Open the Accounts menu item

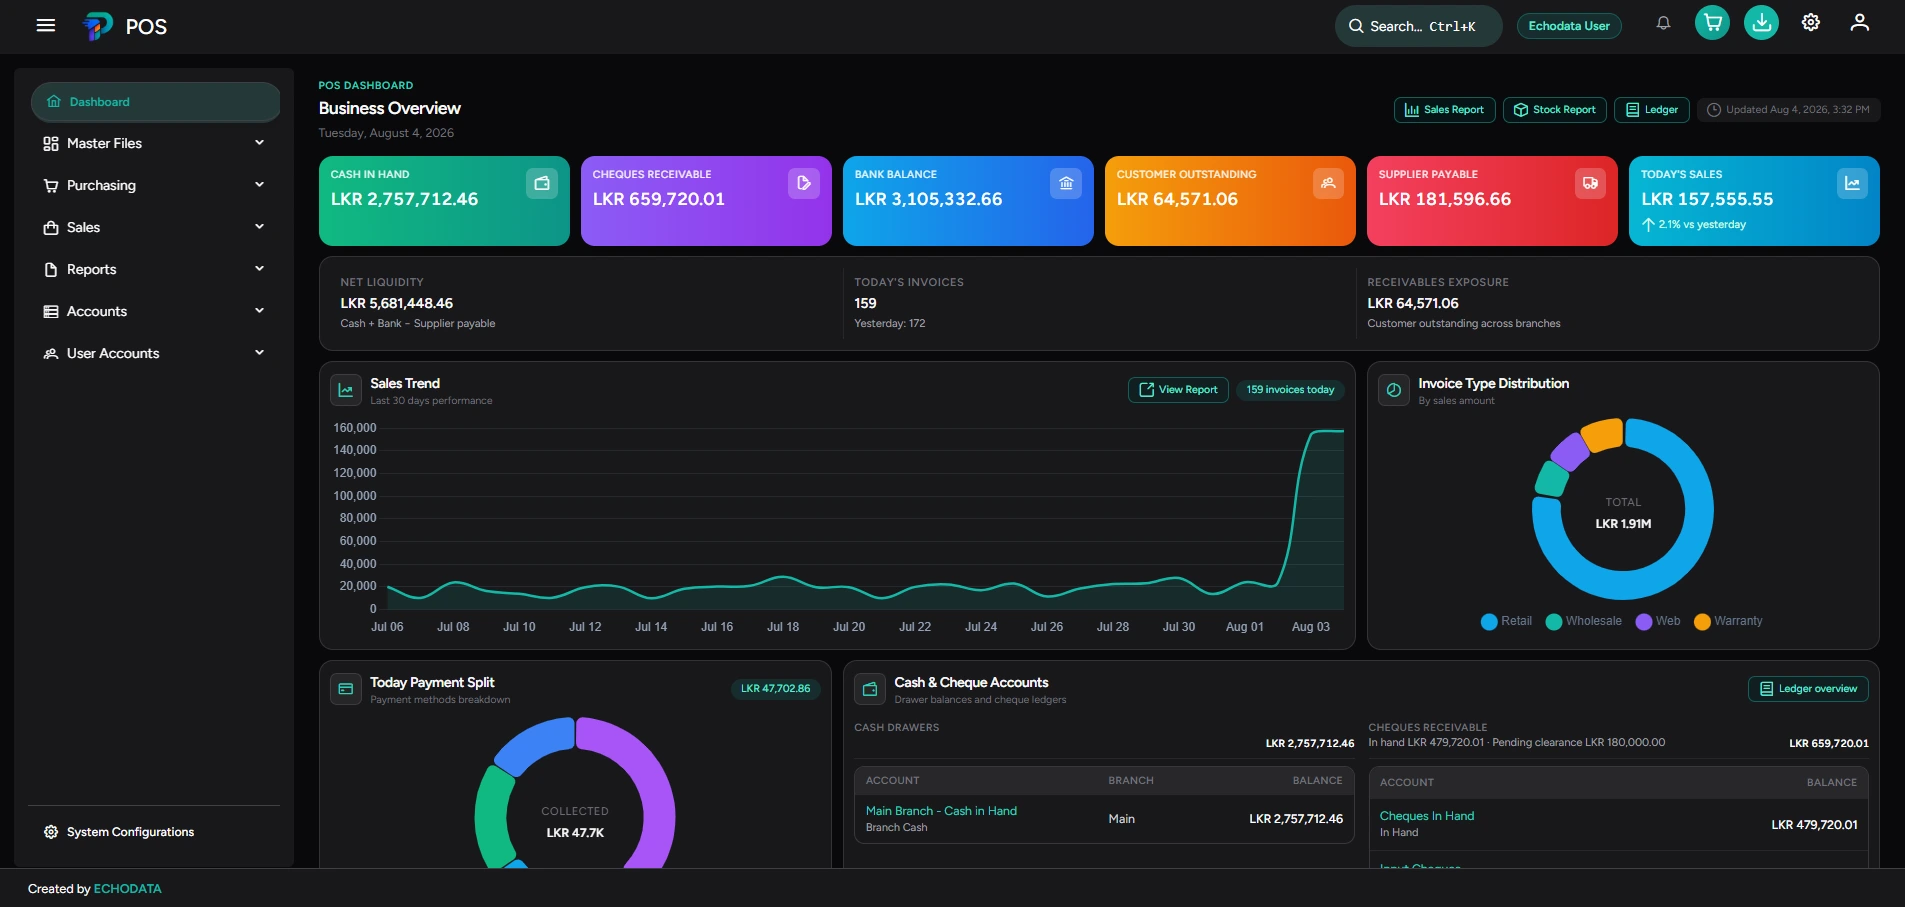click(155, 312)
